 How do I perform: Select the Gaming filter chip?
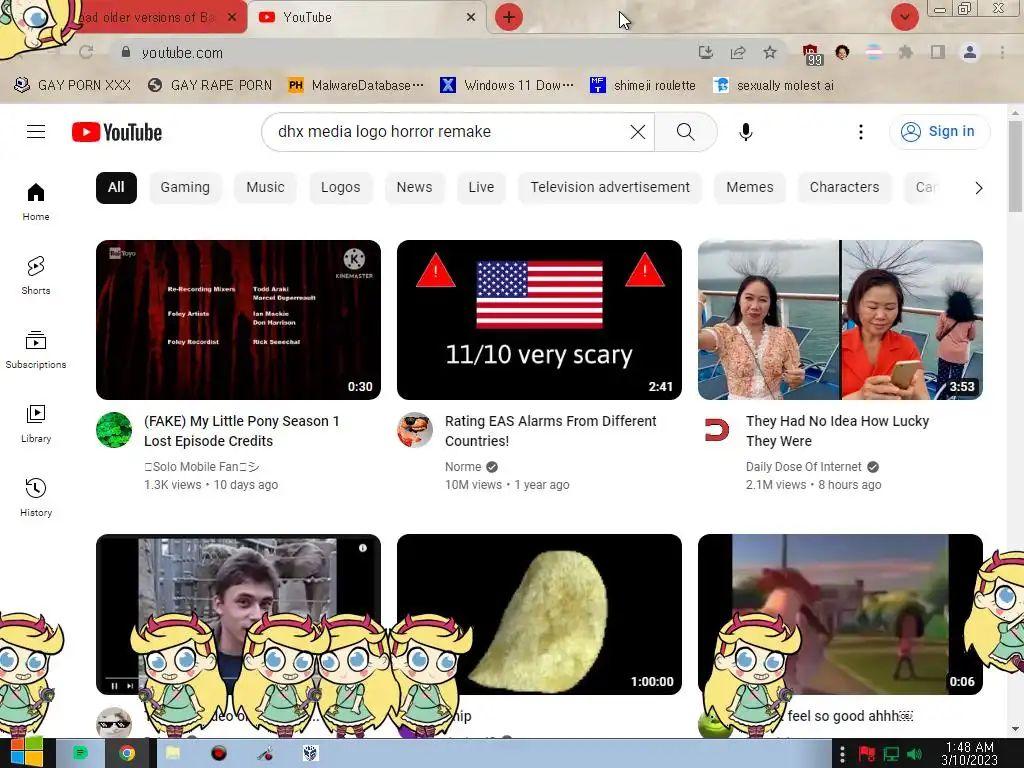tap(185, 187)
